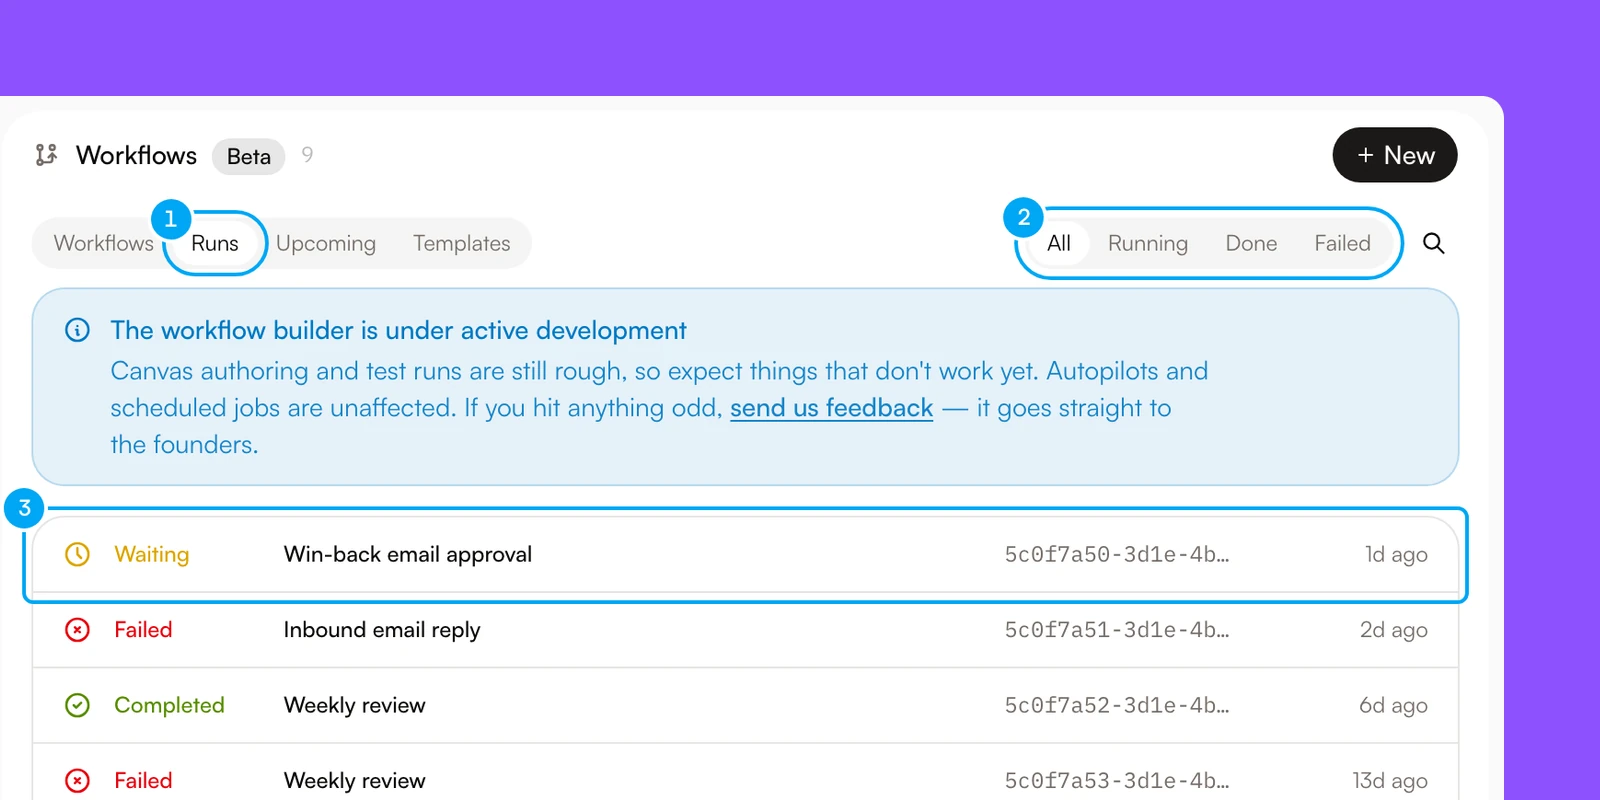This screenshot has height=800, width=1600.
Task: Click Failed label on Inbound email reply row
Action: (x=143, y=630)
